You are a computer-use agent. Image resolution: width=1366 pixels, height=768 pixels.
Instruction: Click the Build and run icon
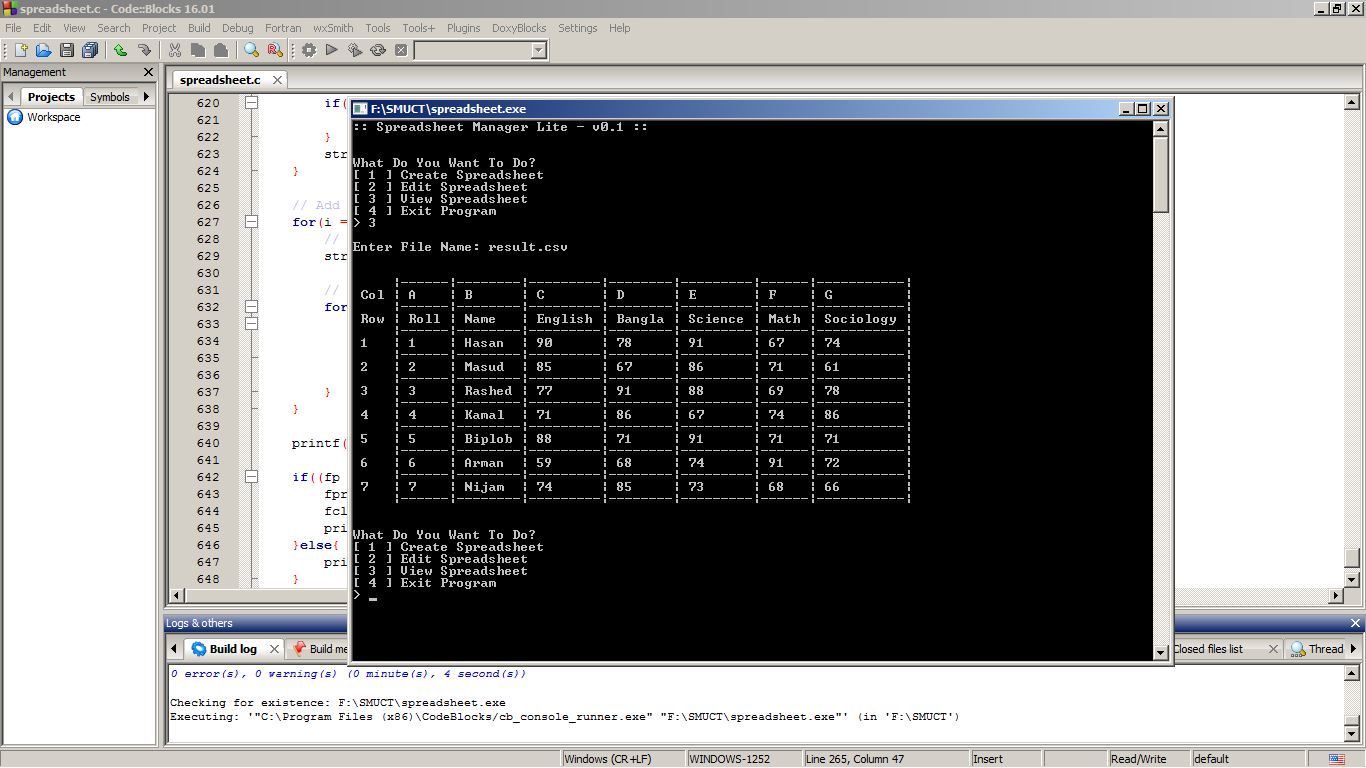pos(354,50)
